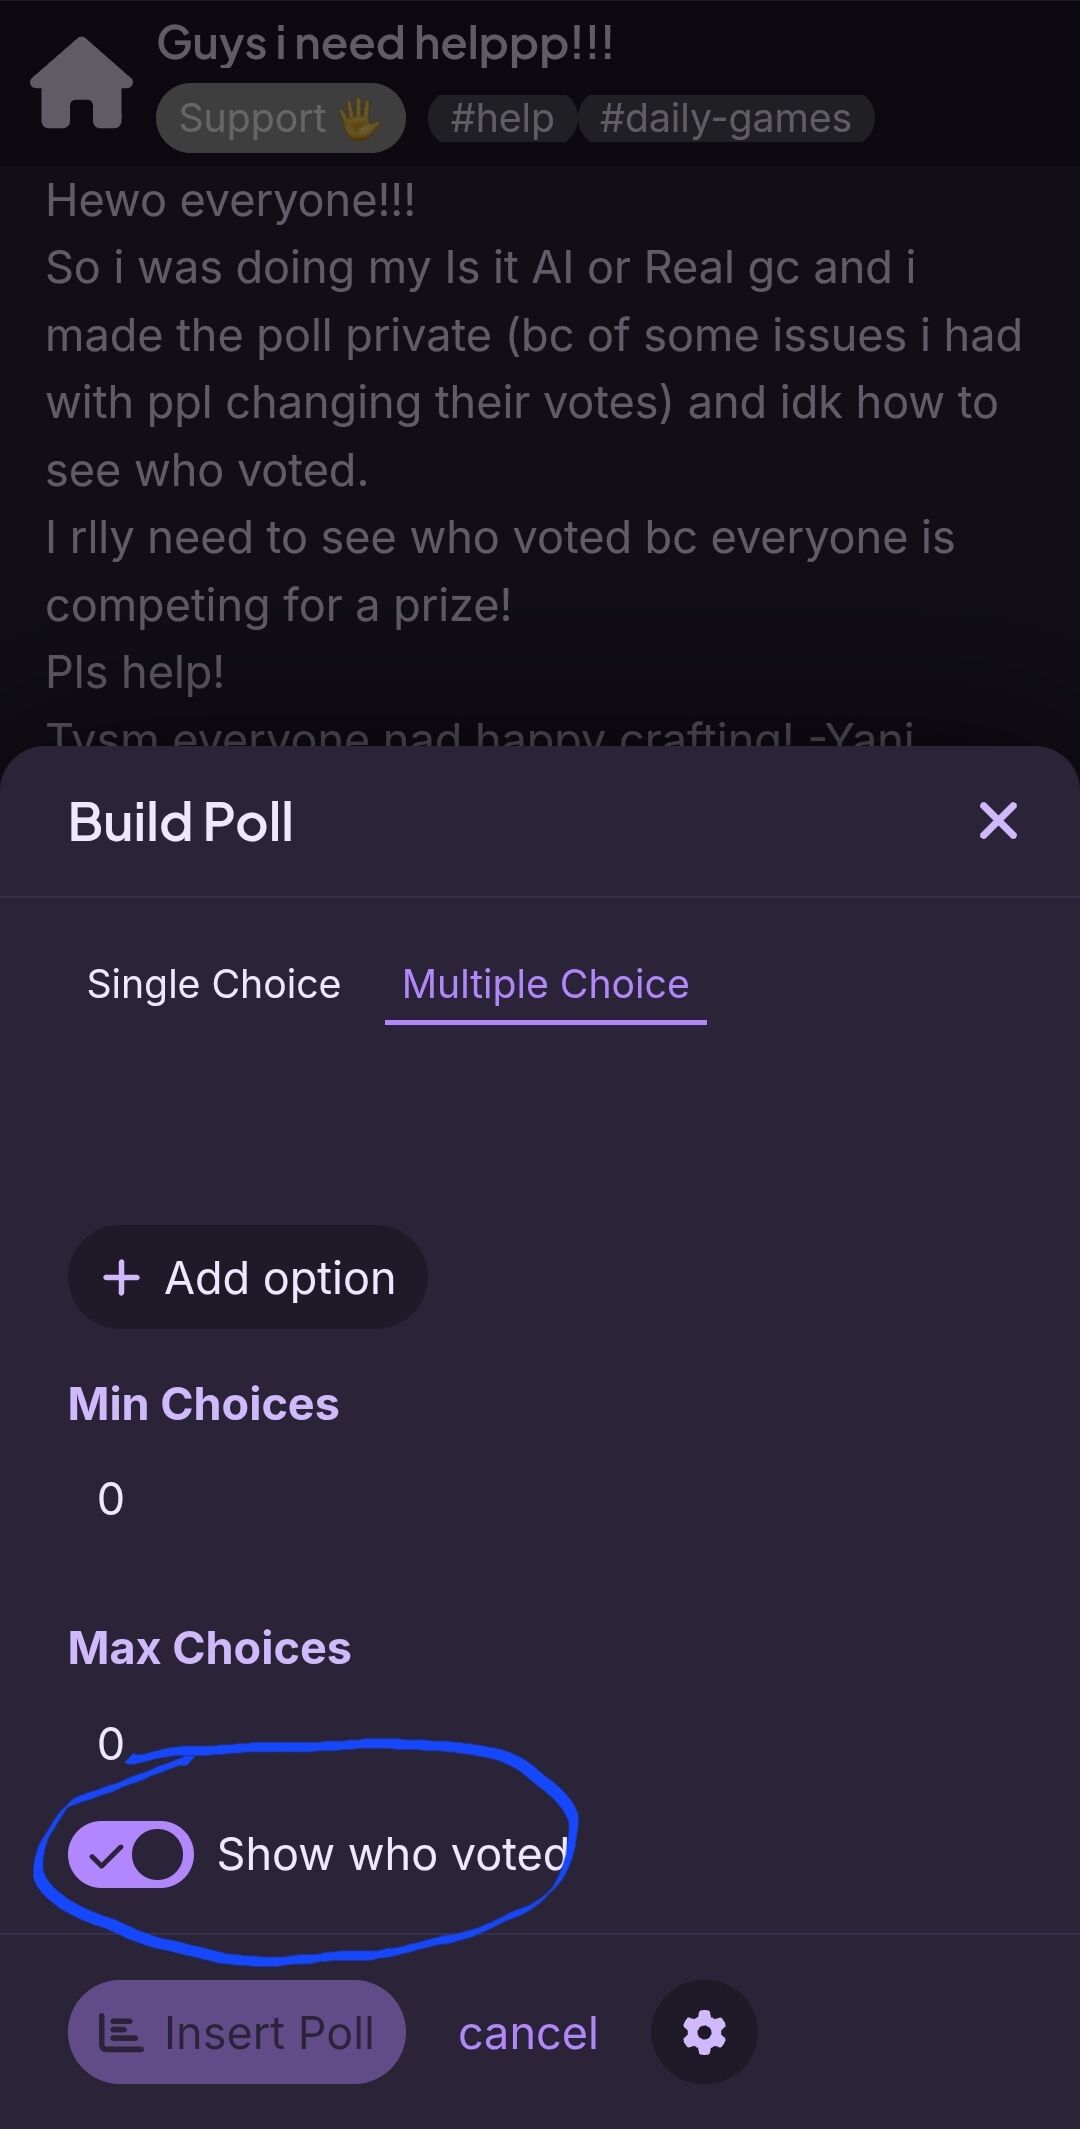Open the Support category tag
Screen dimensions: 1080x2129
(281, 118)
